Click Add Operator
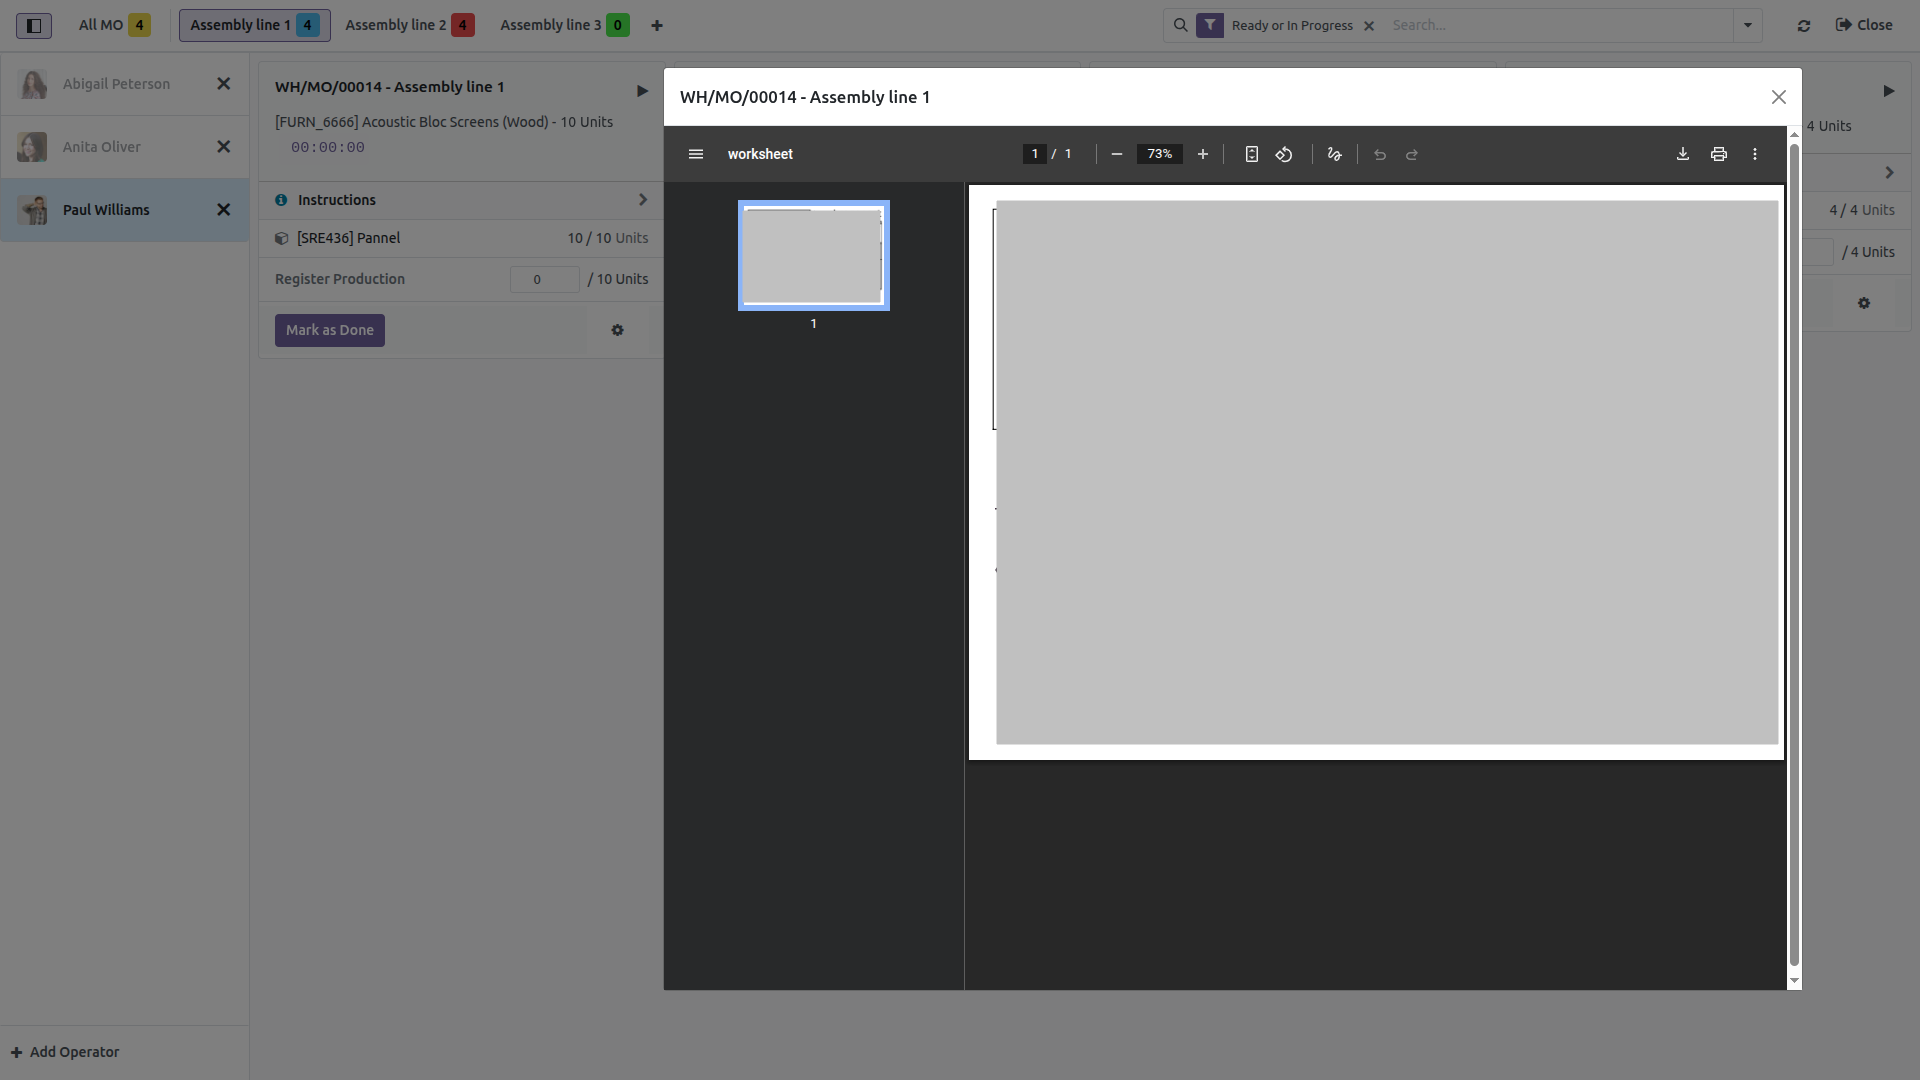1920x1080 pixels. click(x=65, y=1052)
